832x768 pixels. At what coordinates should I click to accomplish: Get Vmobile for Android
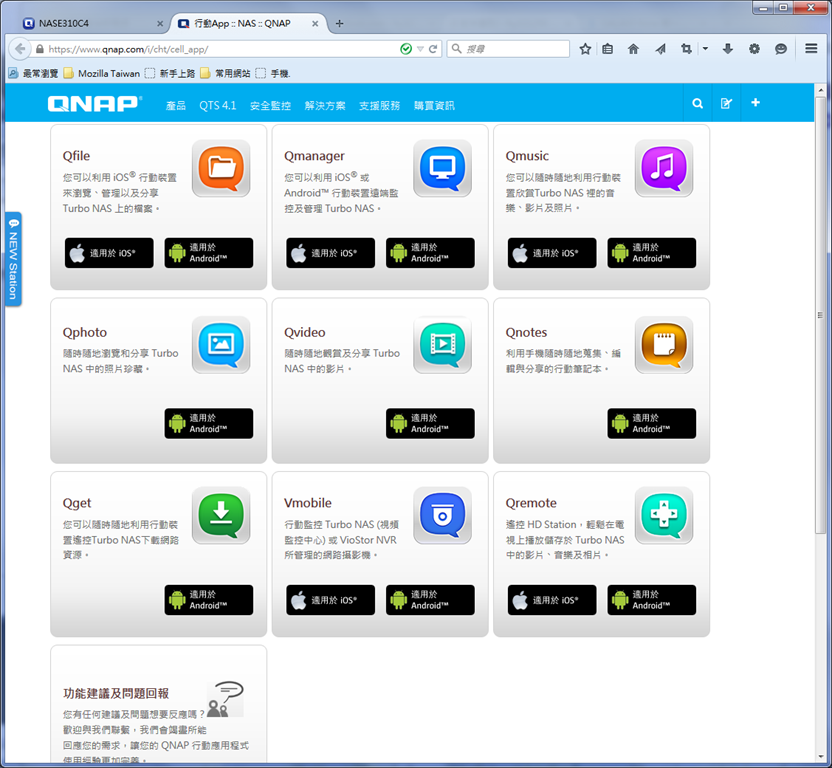430,600
